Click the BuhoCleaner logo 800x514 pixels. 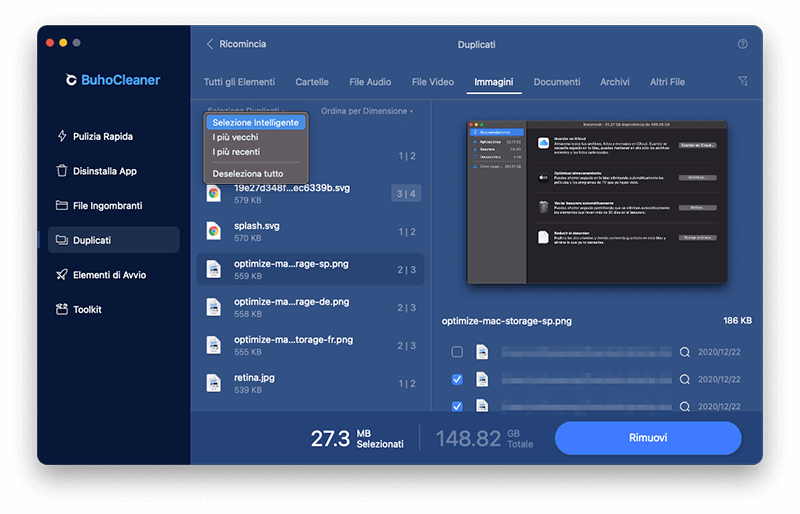pyautogui.click(x=113, y=80)
